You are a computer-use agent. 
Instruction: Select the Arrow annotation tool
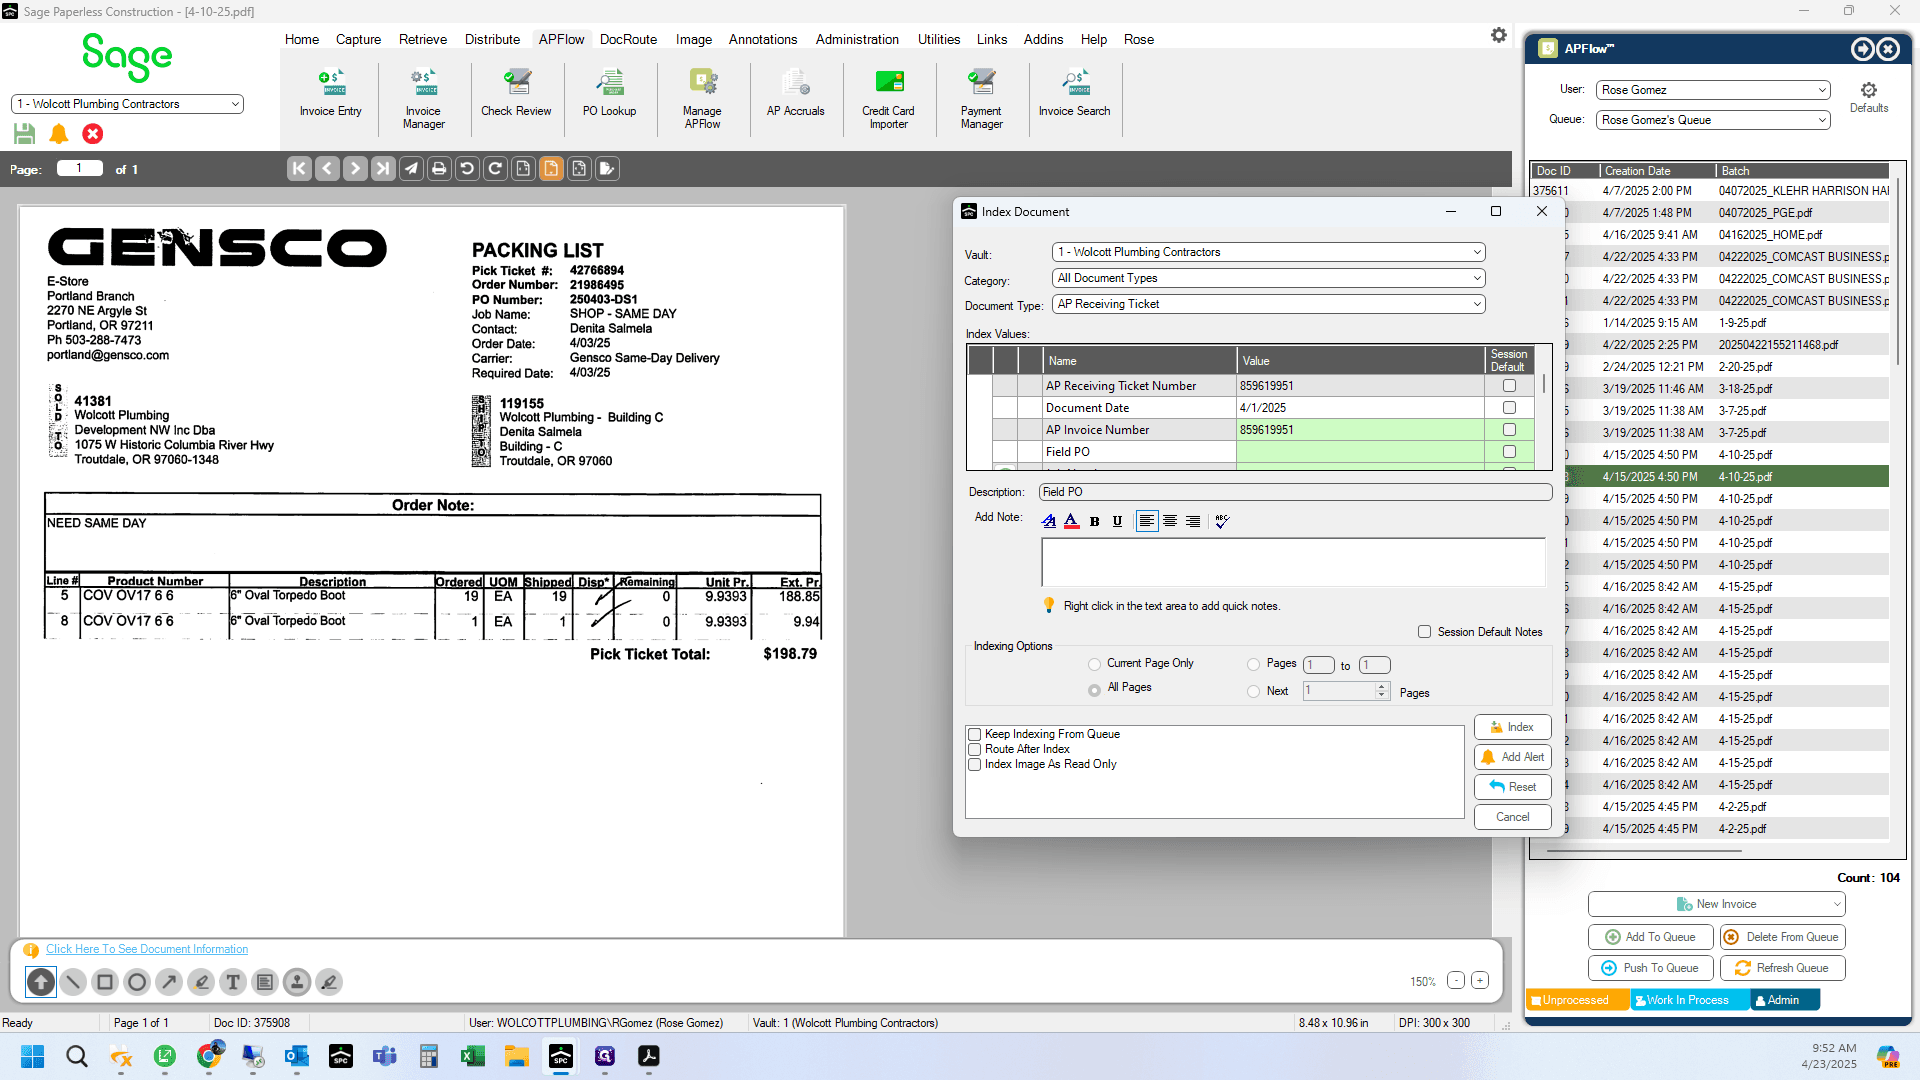(169, 982)
